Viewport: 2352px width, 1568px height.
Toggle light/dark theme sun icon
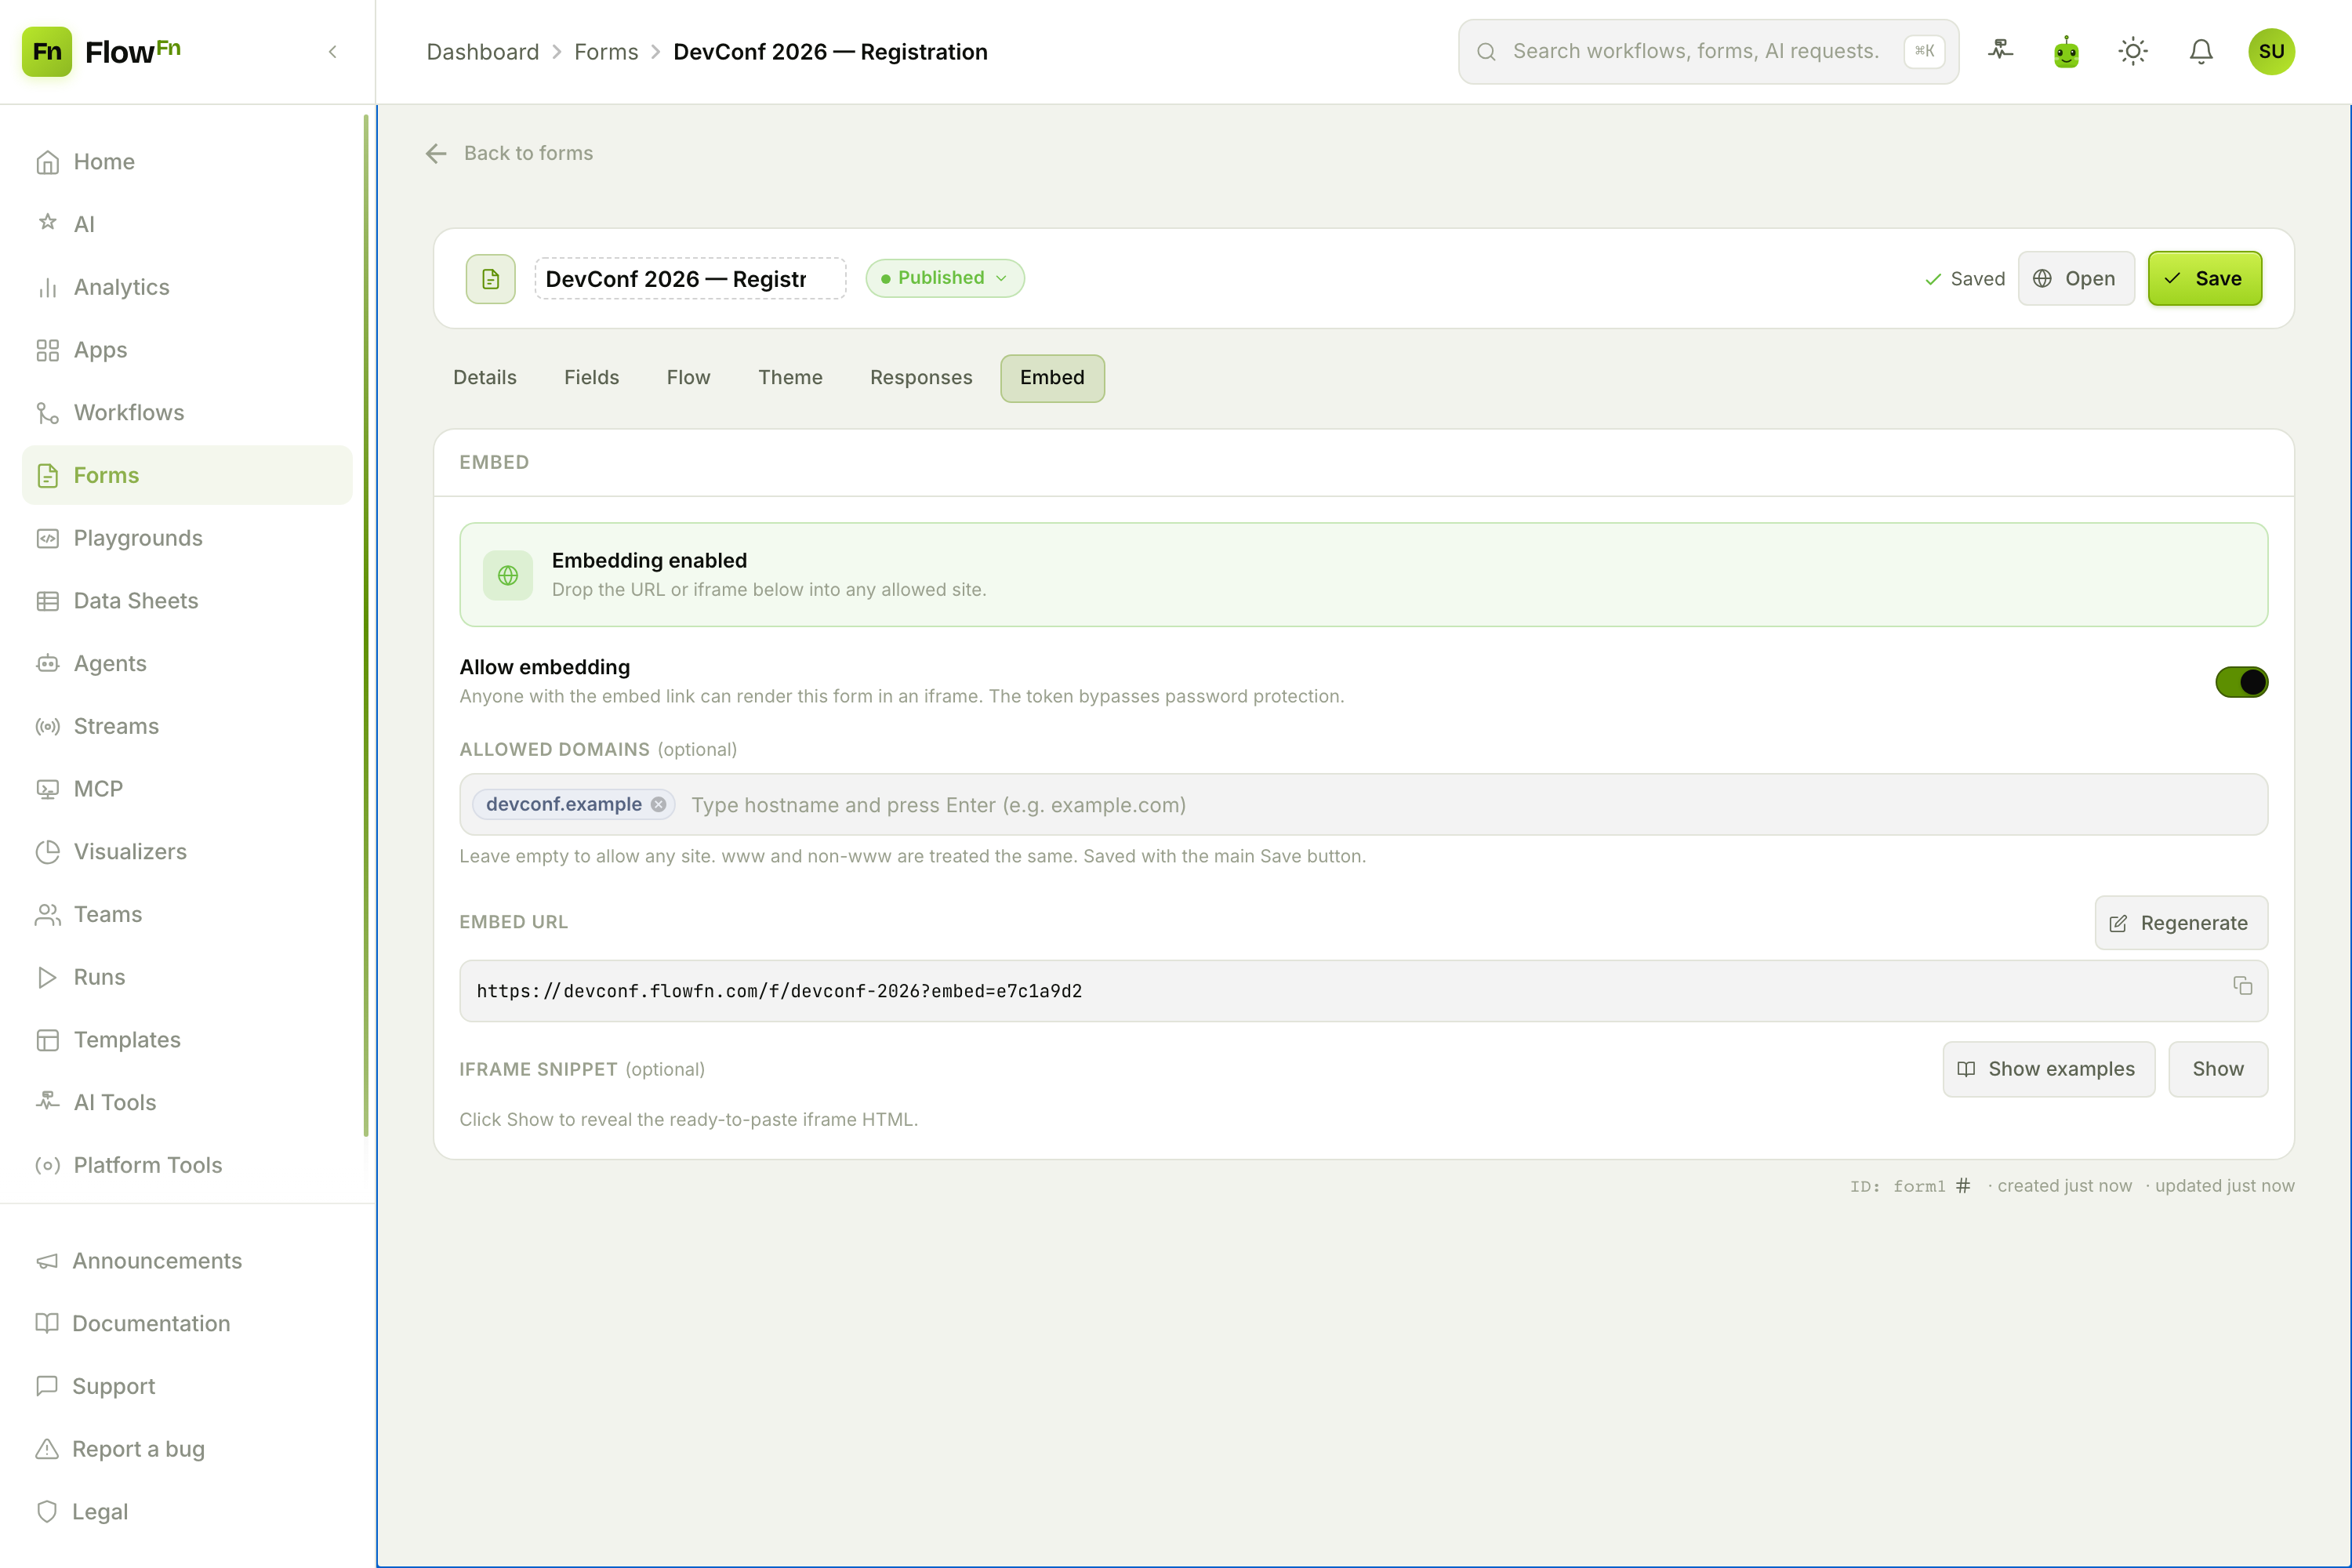coord(2133,51)
